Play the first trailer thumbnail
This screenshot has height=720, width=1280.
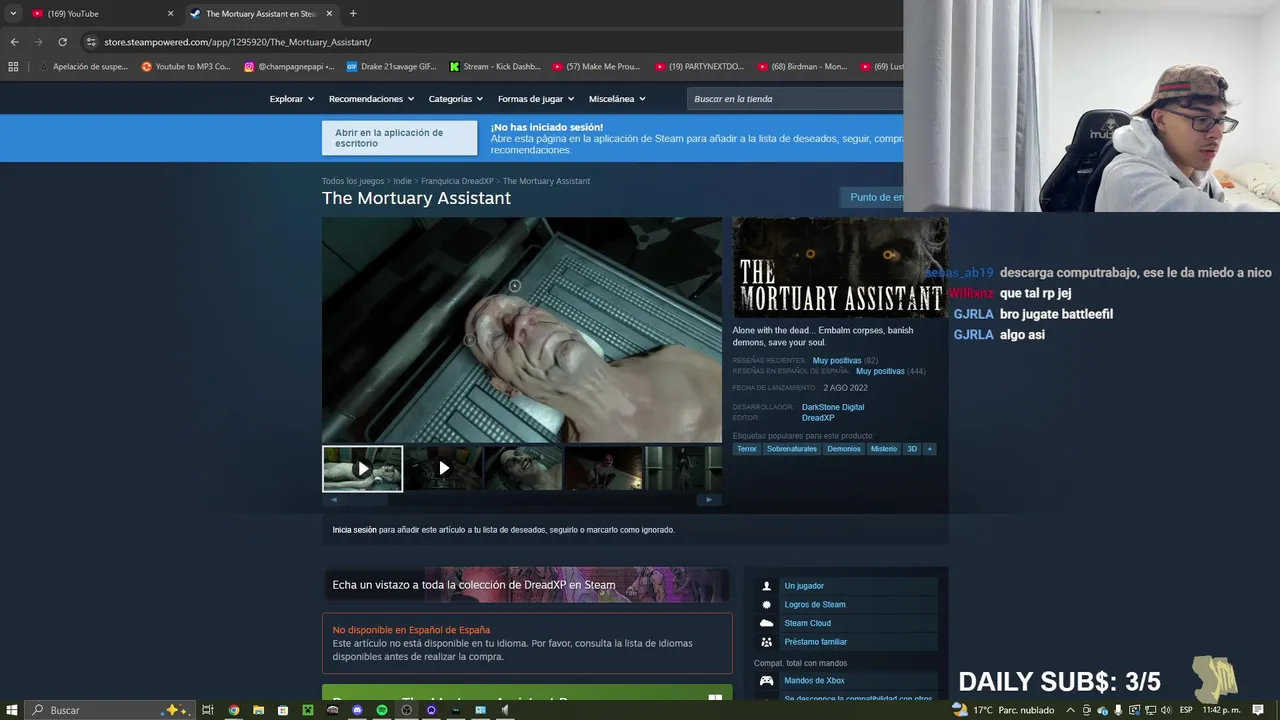click(x=362, y=468)
